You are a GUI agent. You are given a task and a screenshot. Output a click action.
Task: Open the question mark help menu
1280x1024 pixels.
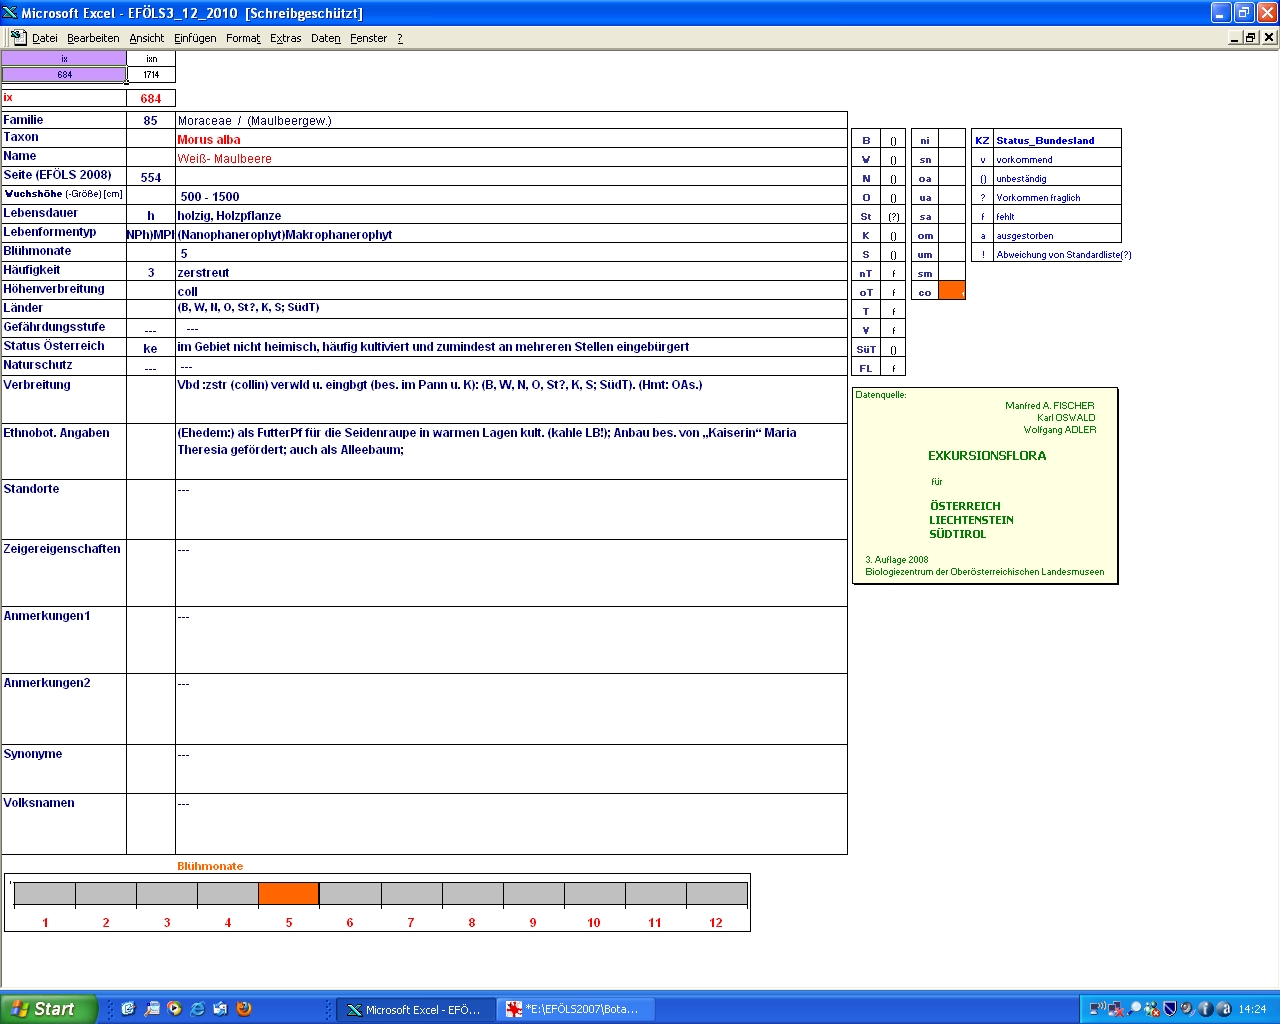click(x=400, y=38)
